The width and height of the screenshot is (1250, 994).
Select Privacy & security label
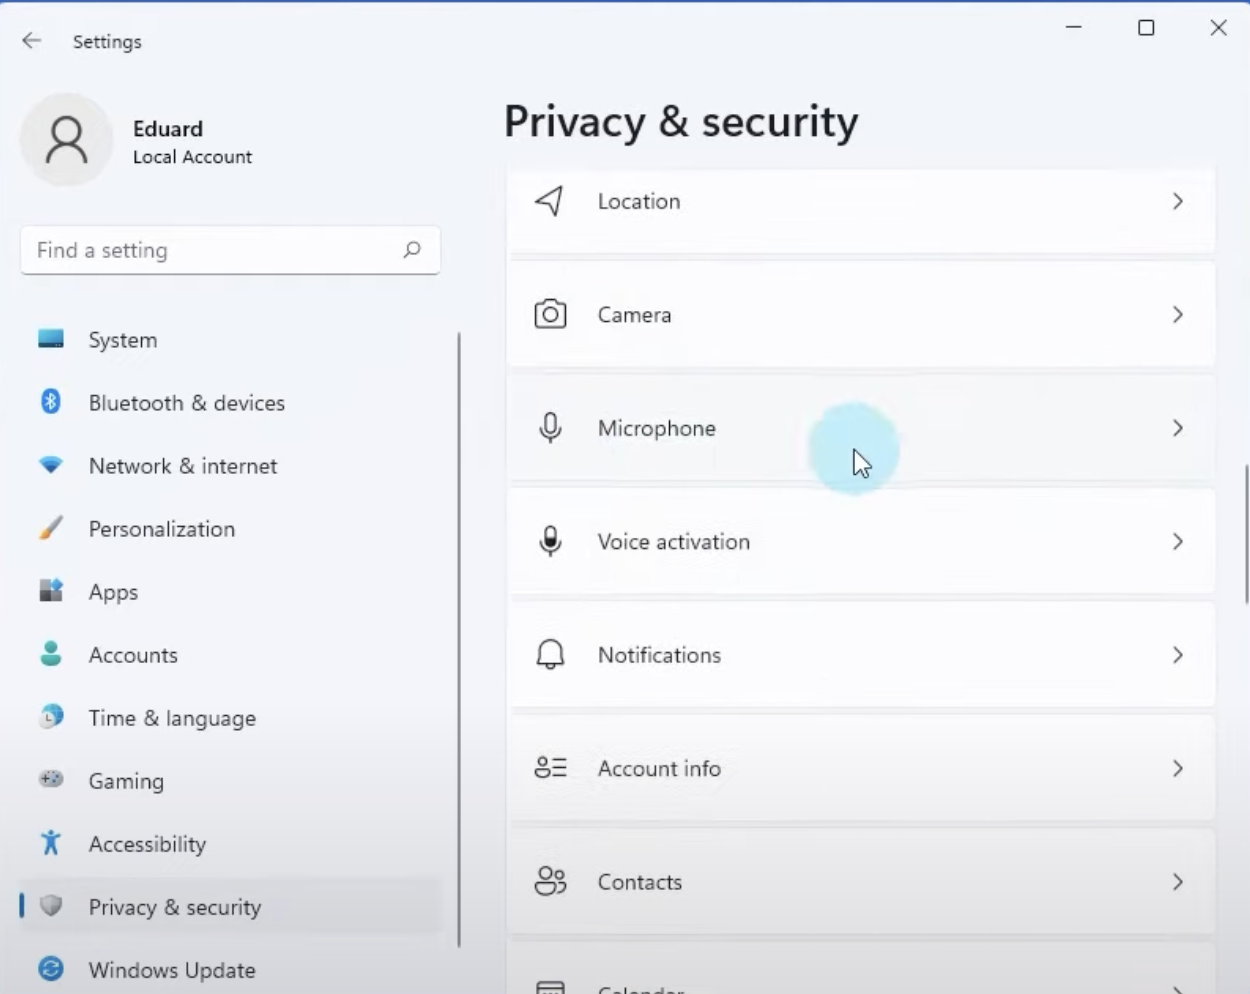[x=175, y=907]
